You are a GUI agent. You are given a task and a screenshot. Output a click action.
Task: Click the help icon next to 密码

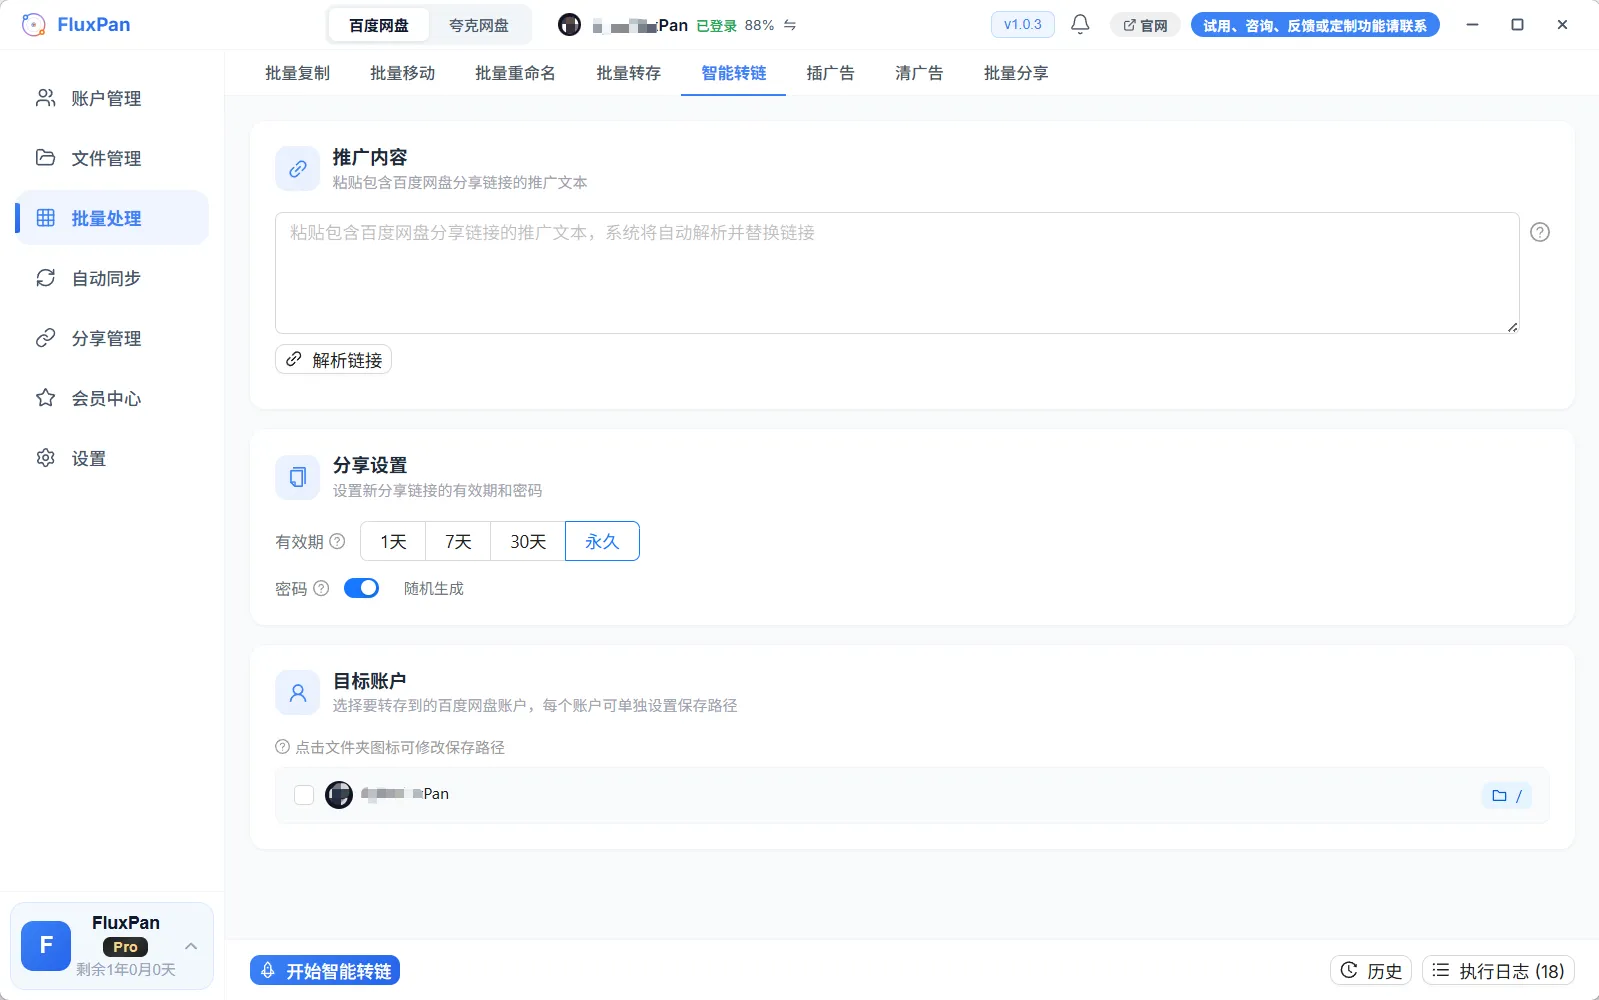(x=321, y=588)
